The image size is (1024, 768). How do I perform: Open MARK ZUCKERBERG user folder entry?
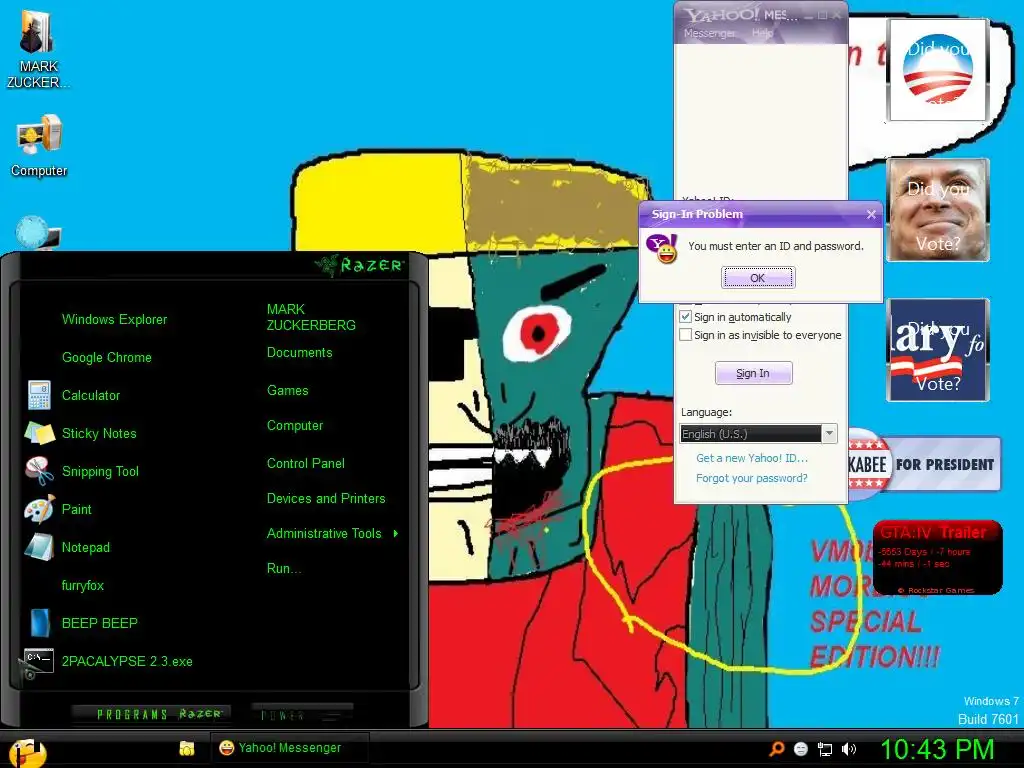point(311,317)
